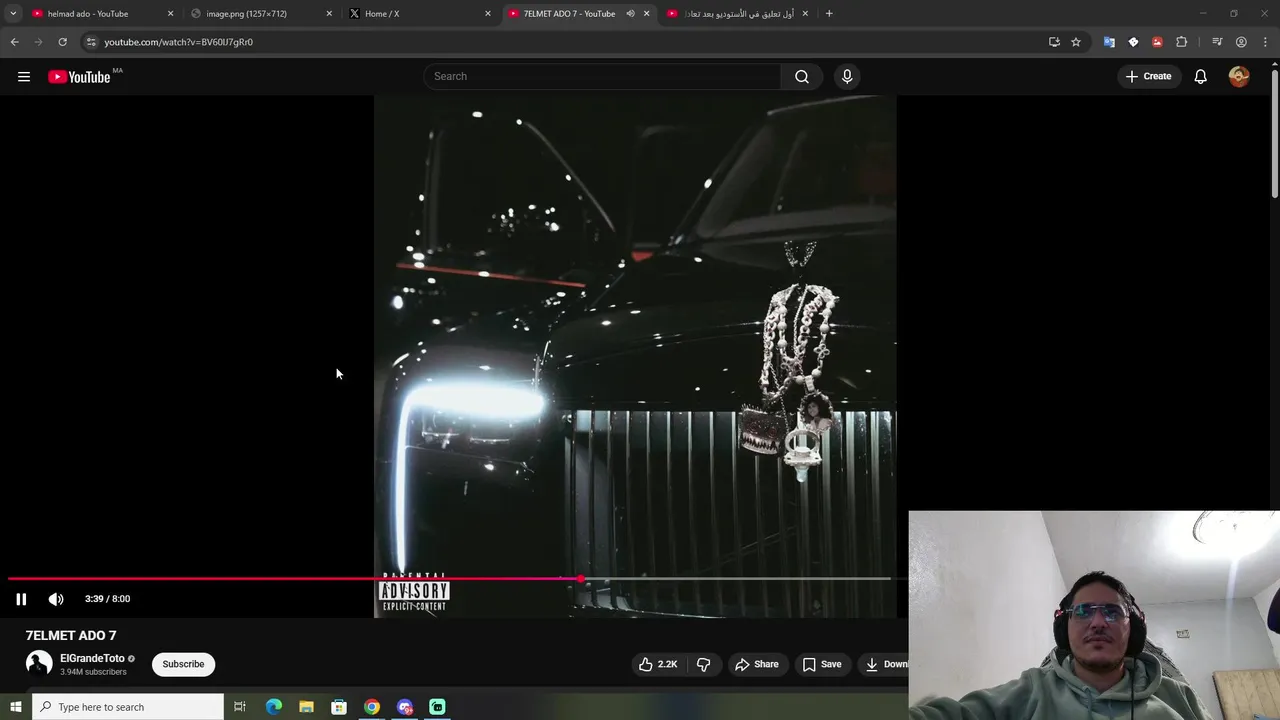The height and width of the screenshot is (720, 1280).
Task: Pause the video playback
Action: point(21,599)
